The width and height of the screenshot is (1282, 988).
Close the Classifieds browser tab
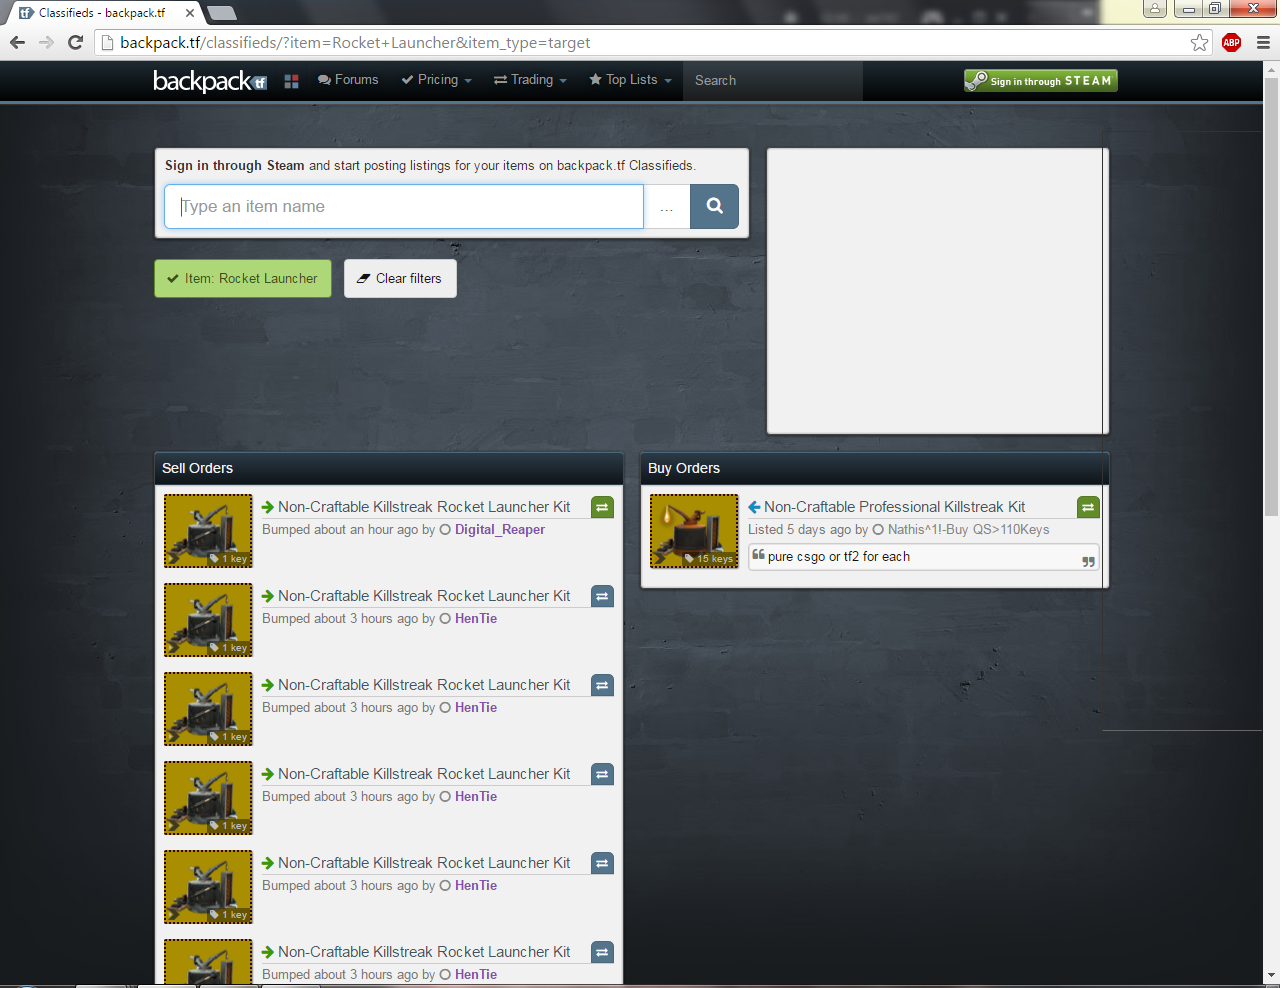pyautogui.click(x=190, y=13)
